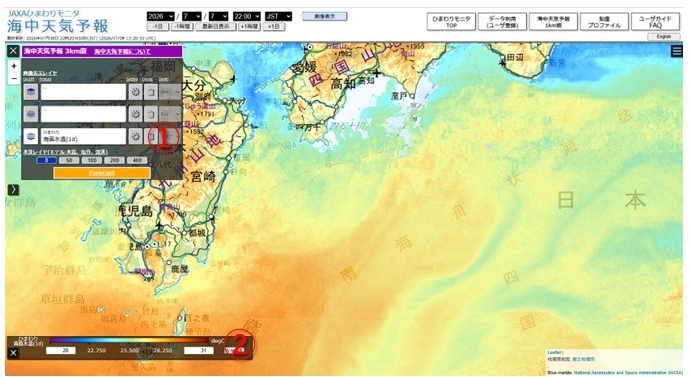Toggle the first image layer on/off
Image resolution: width=690 pixels, height=377 pixels.
pos(30,92)
